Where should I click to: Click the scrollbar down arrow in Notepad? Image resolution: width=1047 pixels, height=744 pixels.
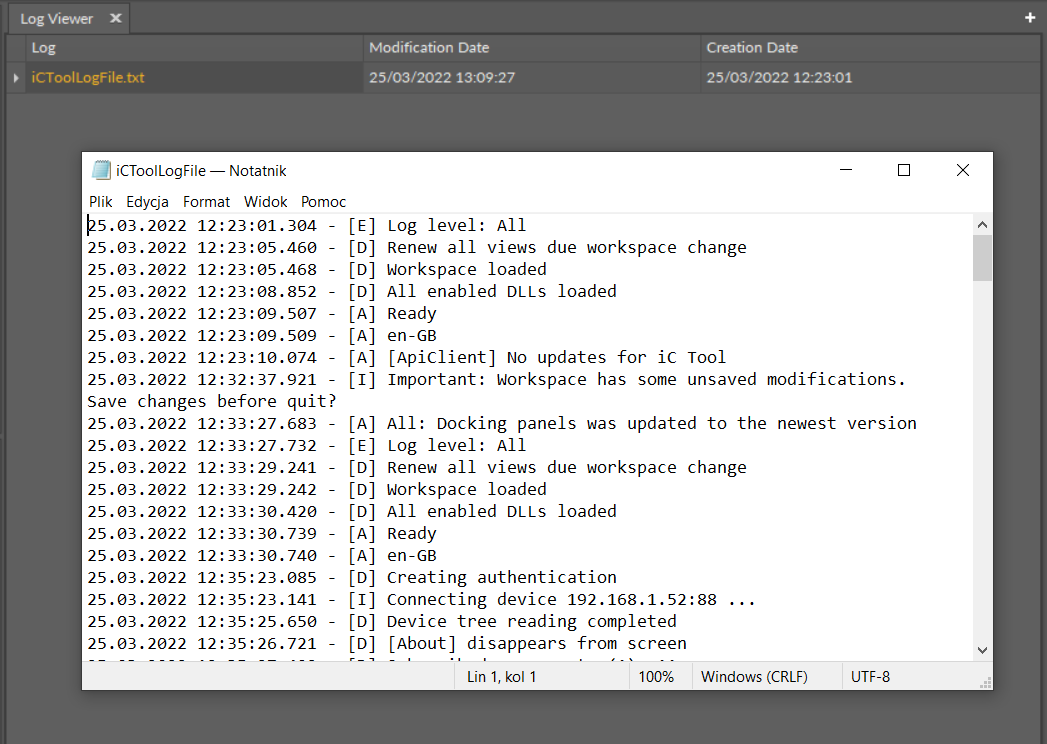pos(982,650)
